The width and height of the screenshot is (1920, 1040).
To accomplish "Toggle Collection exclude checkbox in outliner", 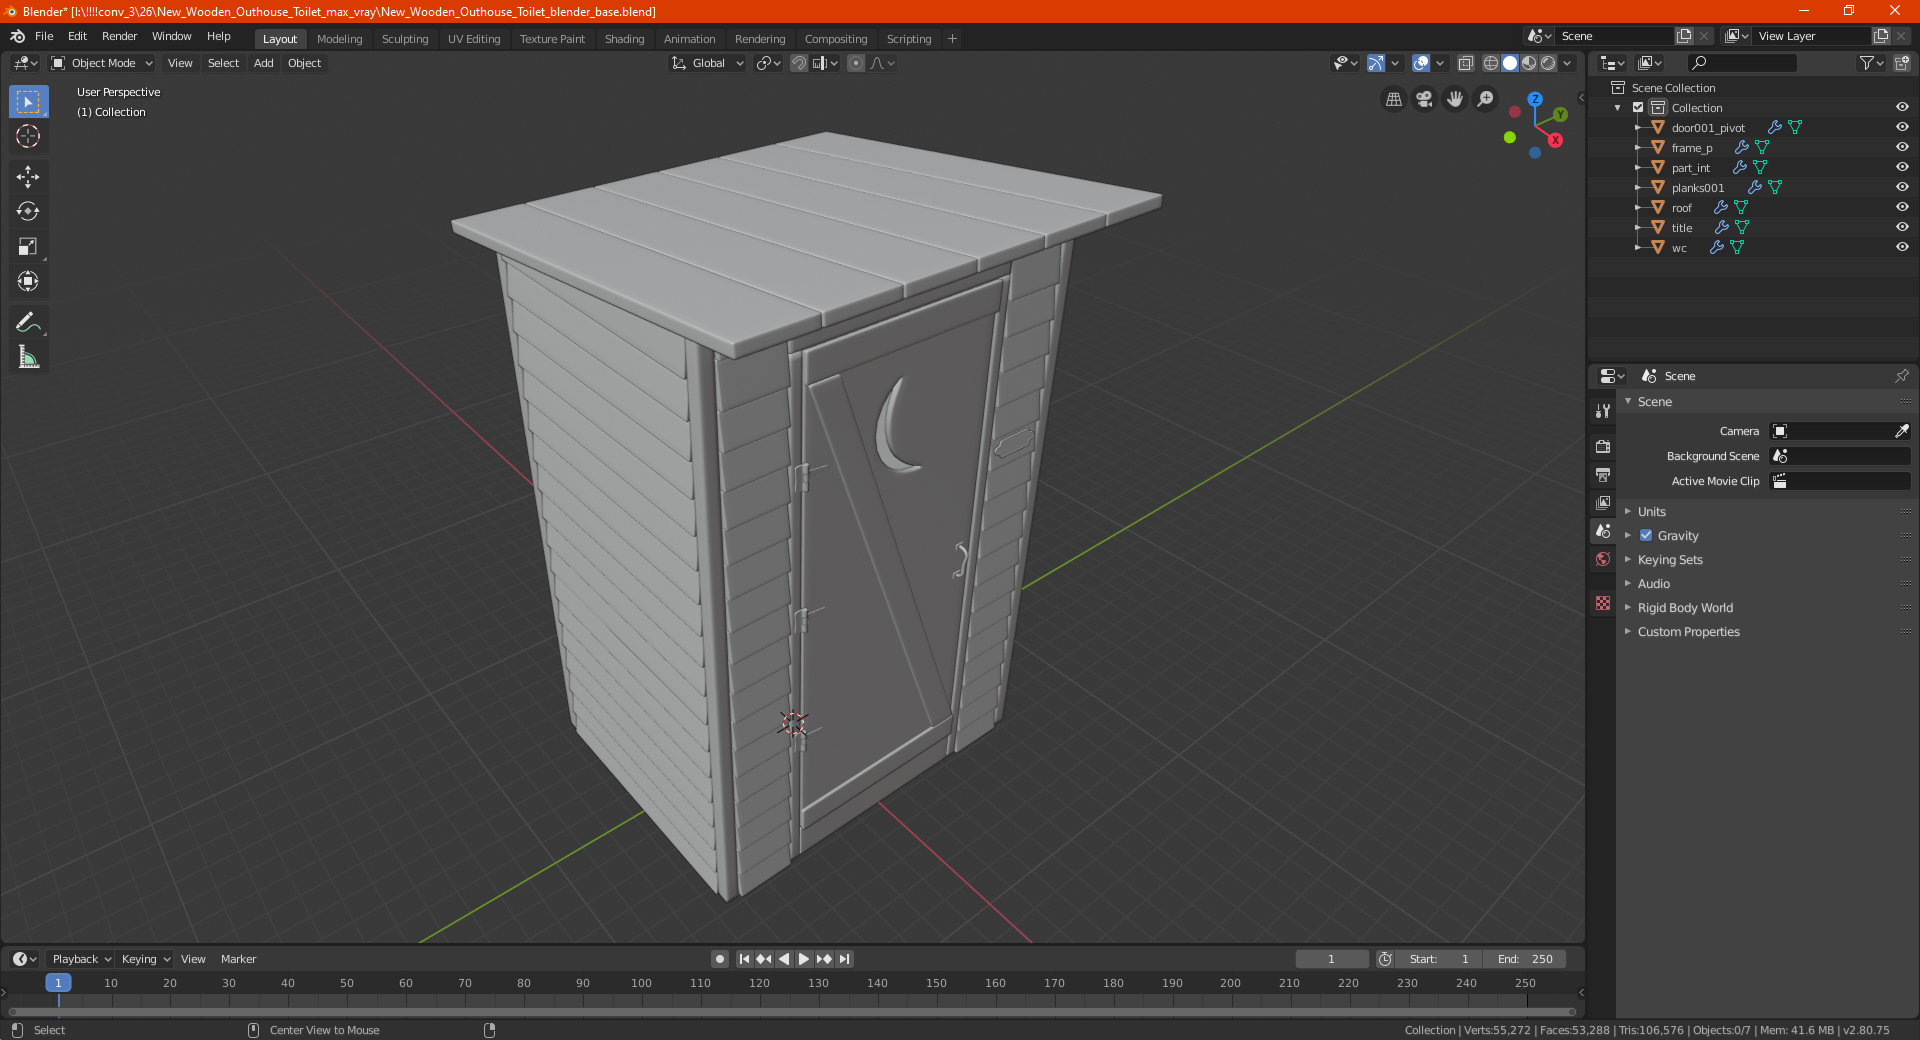I will pos(1638,107).
